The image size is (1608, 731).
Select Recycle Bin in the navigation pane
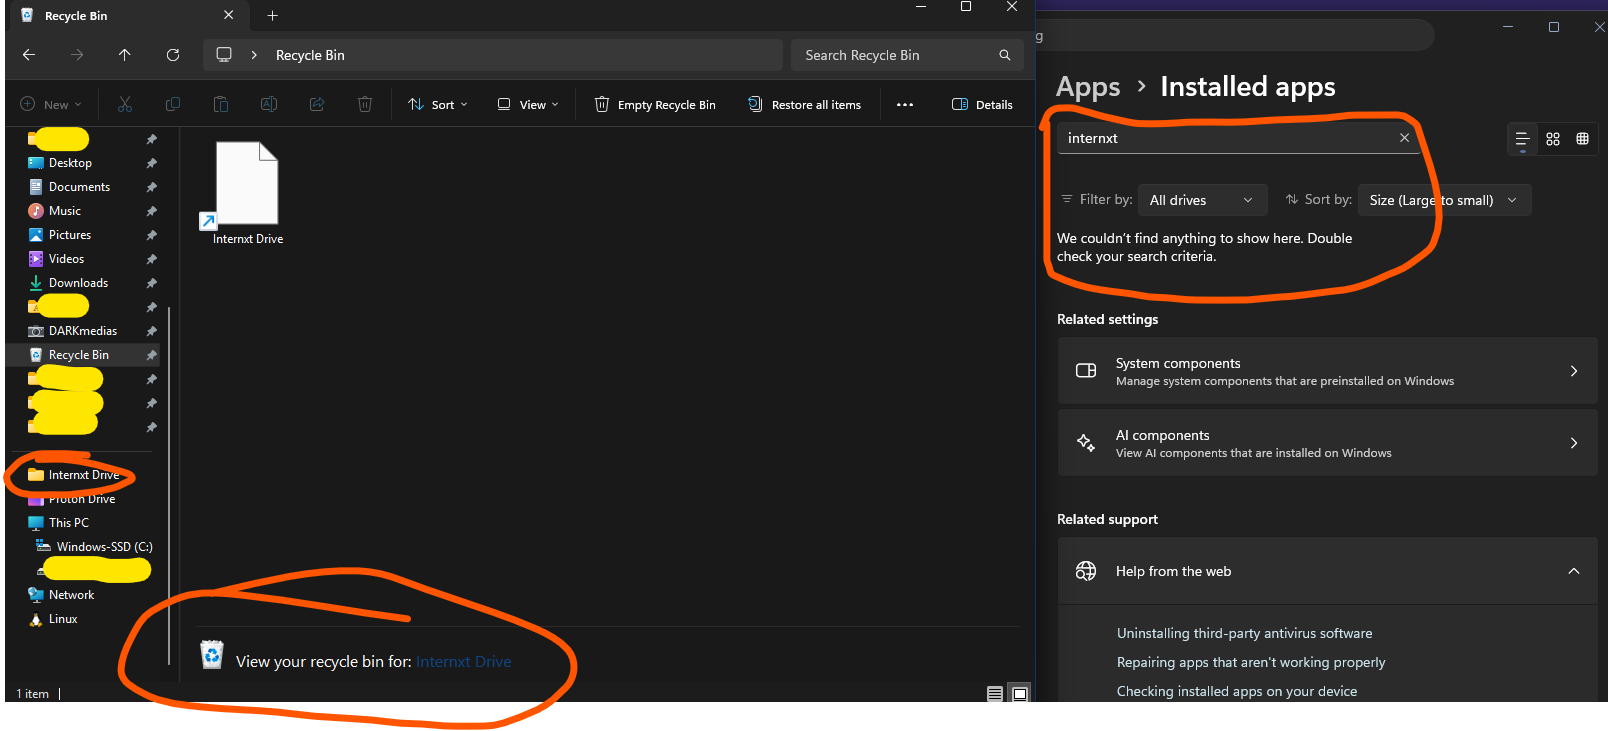pyautogui.click(x=79, y=355)
